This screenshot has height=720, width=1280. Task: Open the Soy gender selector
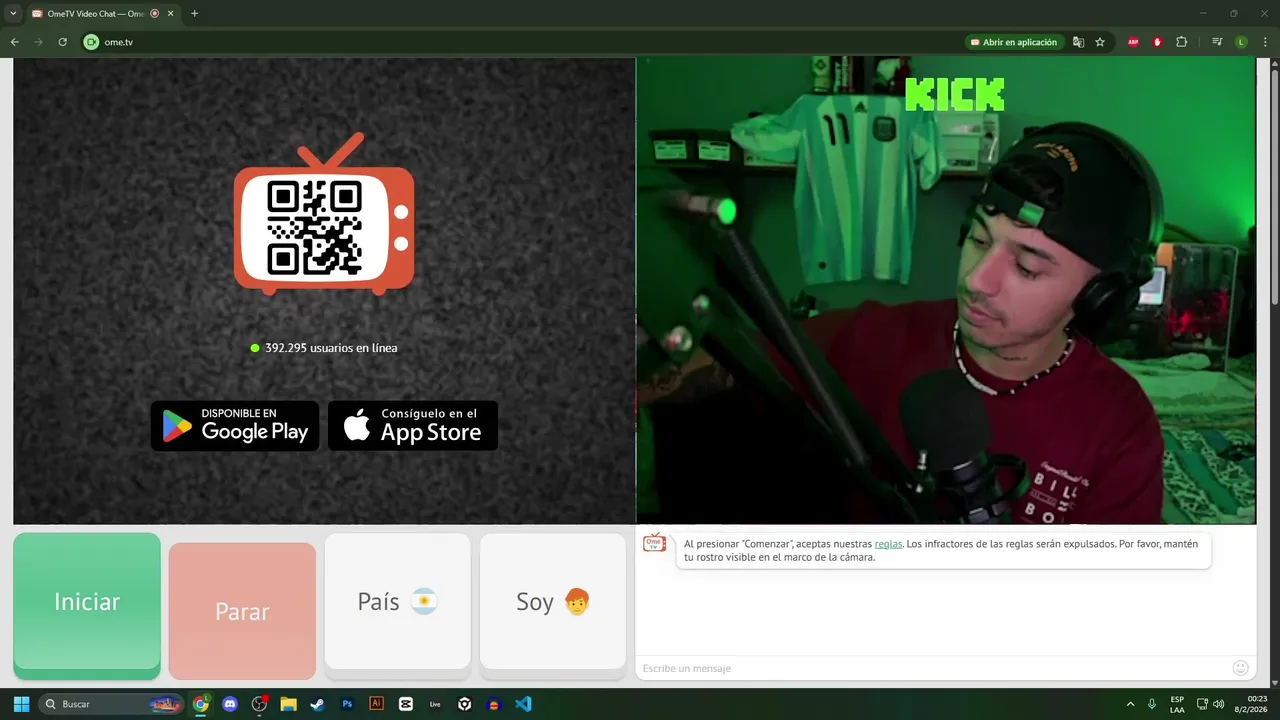[553, 601]
